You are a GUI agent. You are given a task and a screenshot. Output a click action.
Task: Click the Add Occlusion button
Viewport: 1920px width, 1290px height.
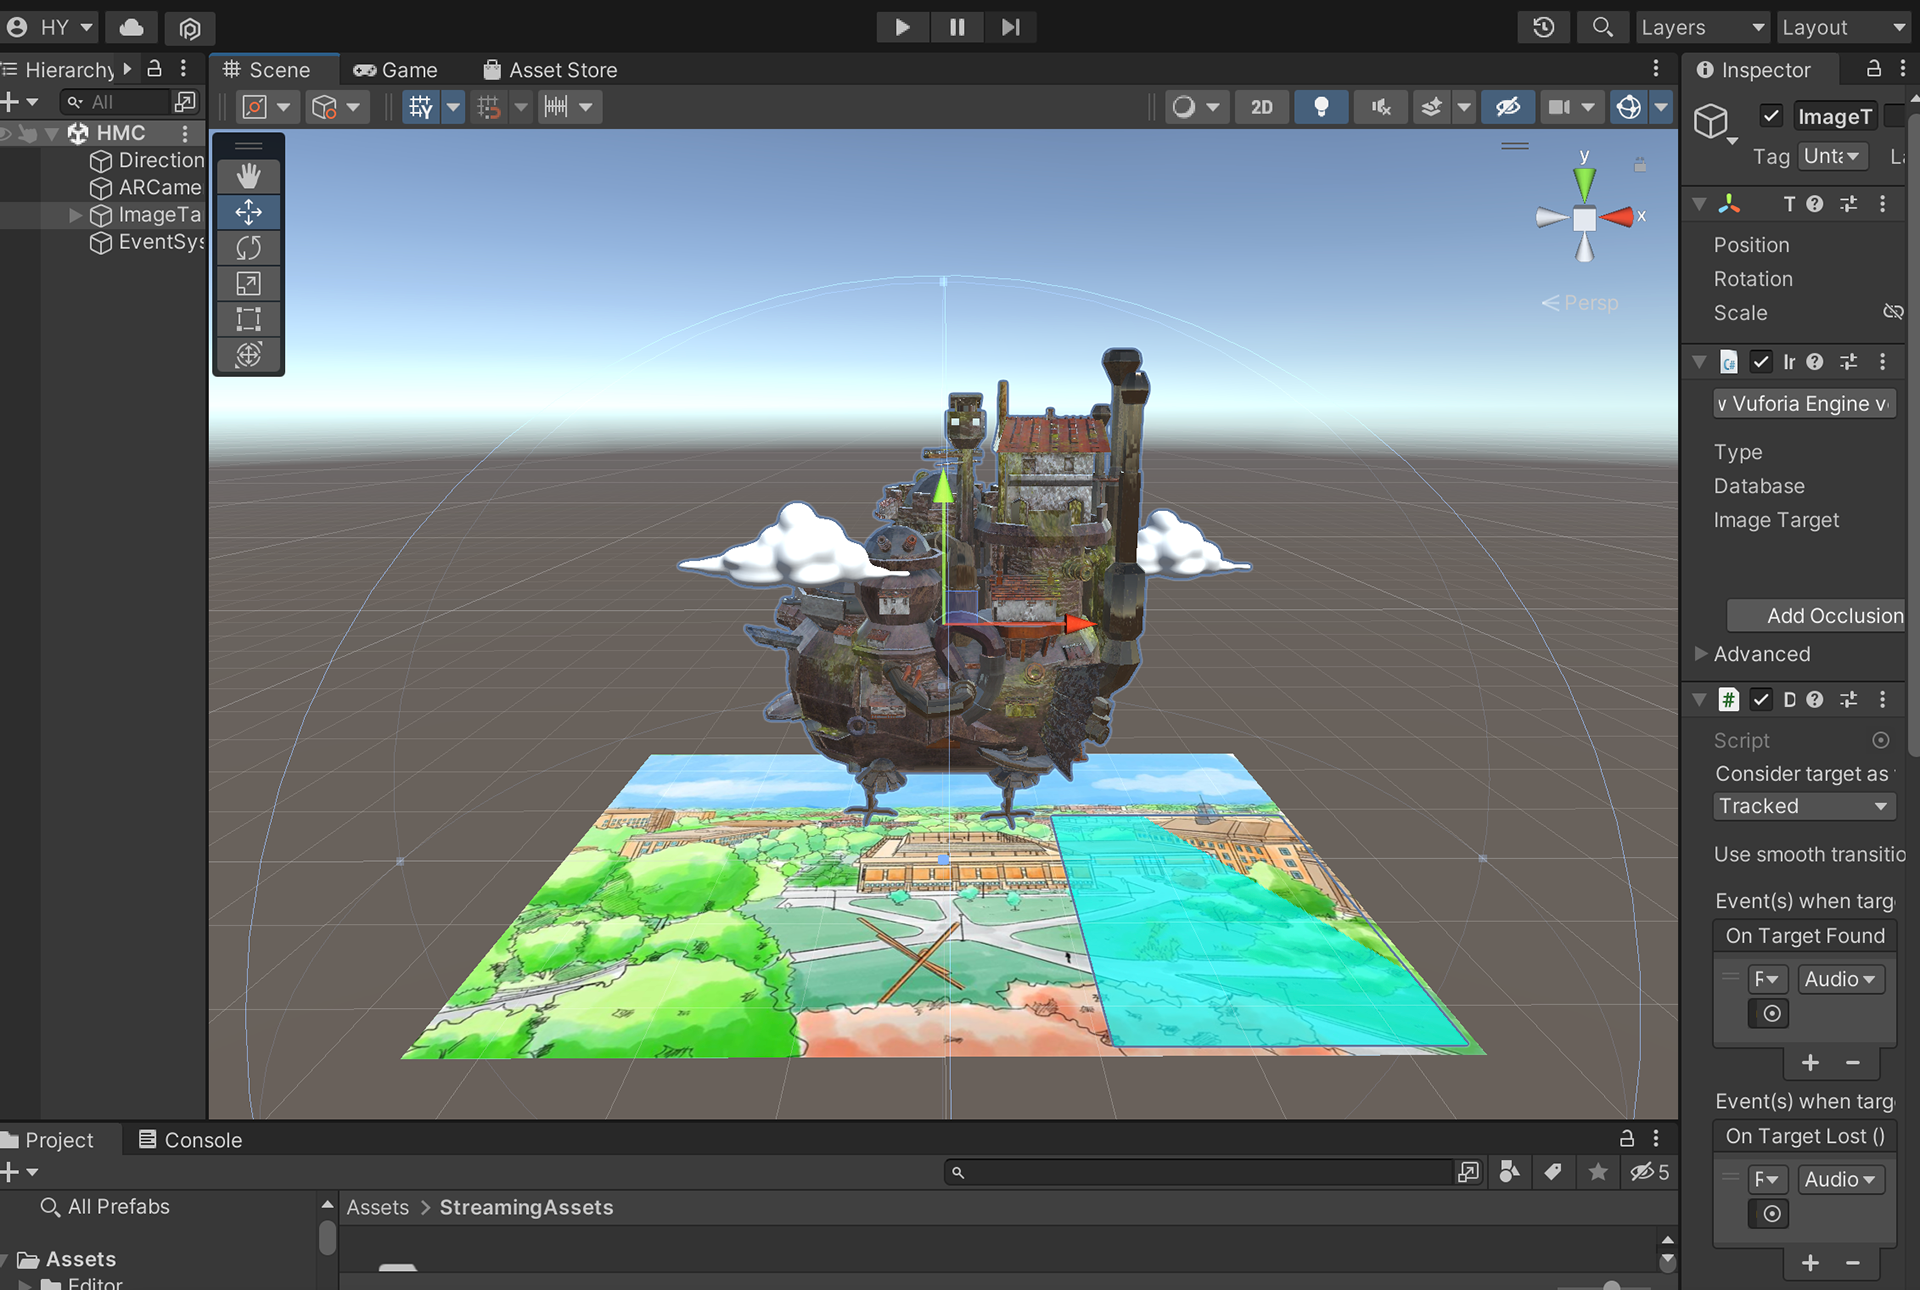click(1816, 616)
